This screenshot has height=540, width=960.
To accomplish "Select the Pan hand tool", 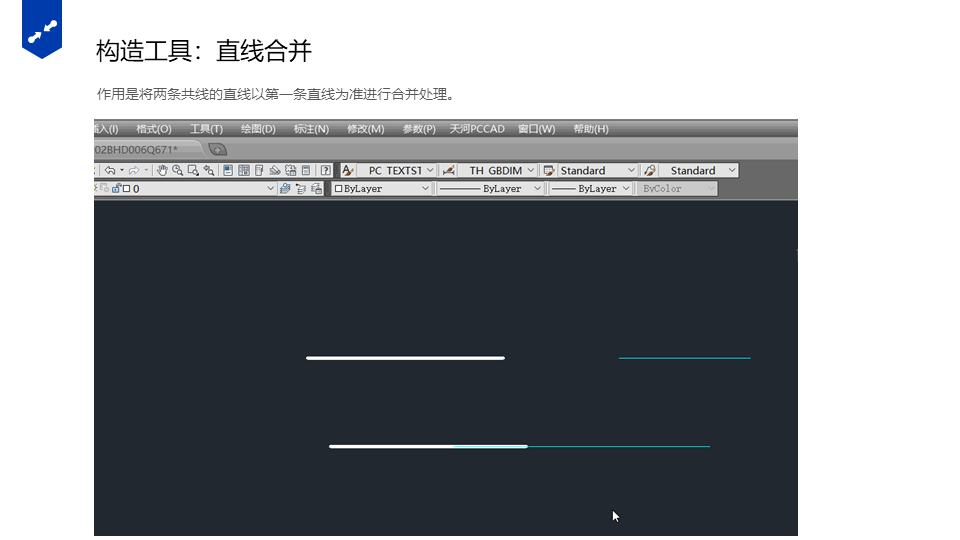I will pyautogui.click(x=162, y=170).
